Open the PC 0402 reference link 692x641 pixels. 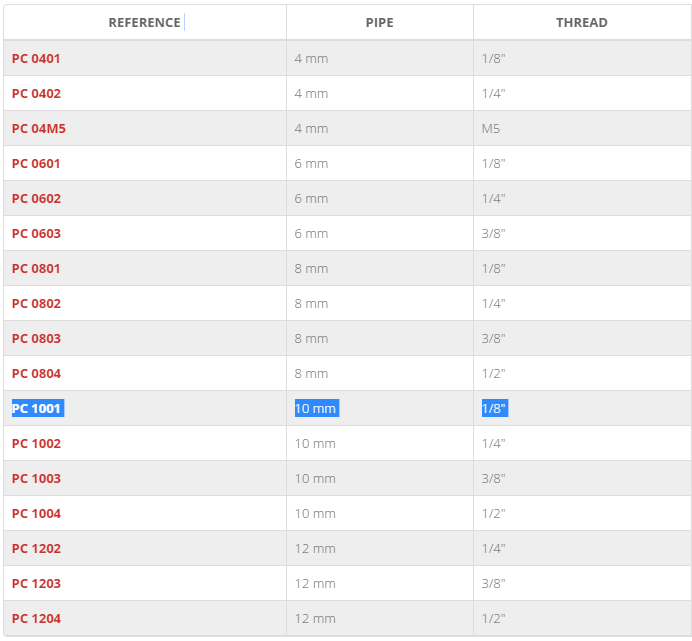pos(37,94)
